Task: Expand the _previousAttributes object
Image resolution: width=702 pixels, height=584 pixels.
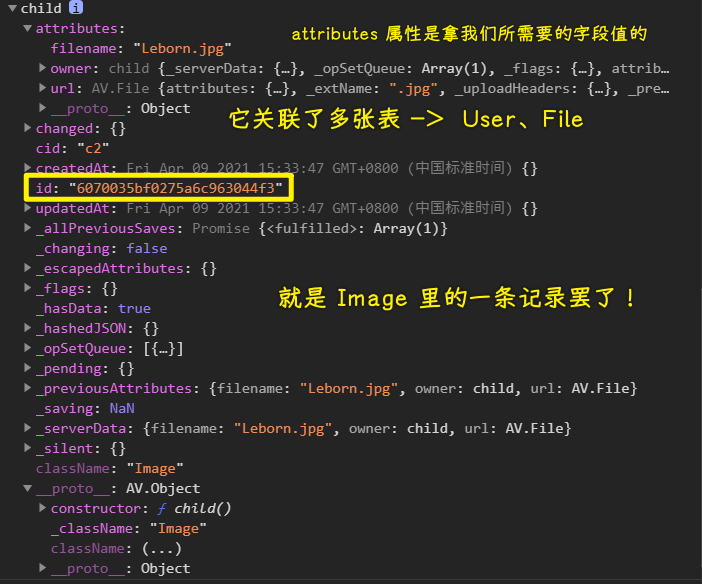Action: point(28,388)
